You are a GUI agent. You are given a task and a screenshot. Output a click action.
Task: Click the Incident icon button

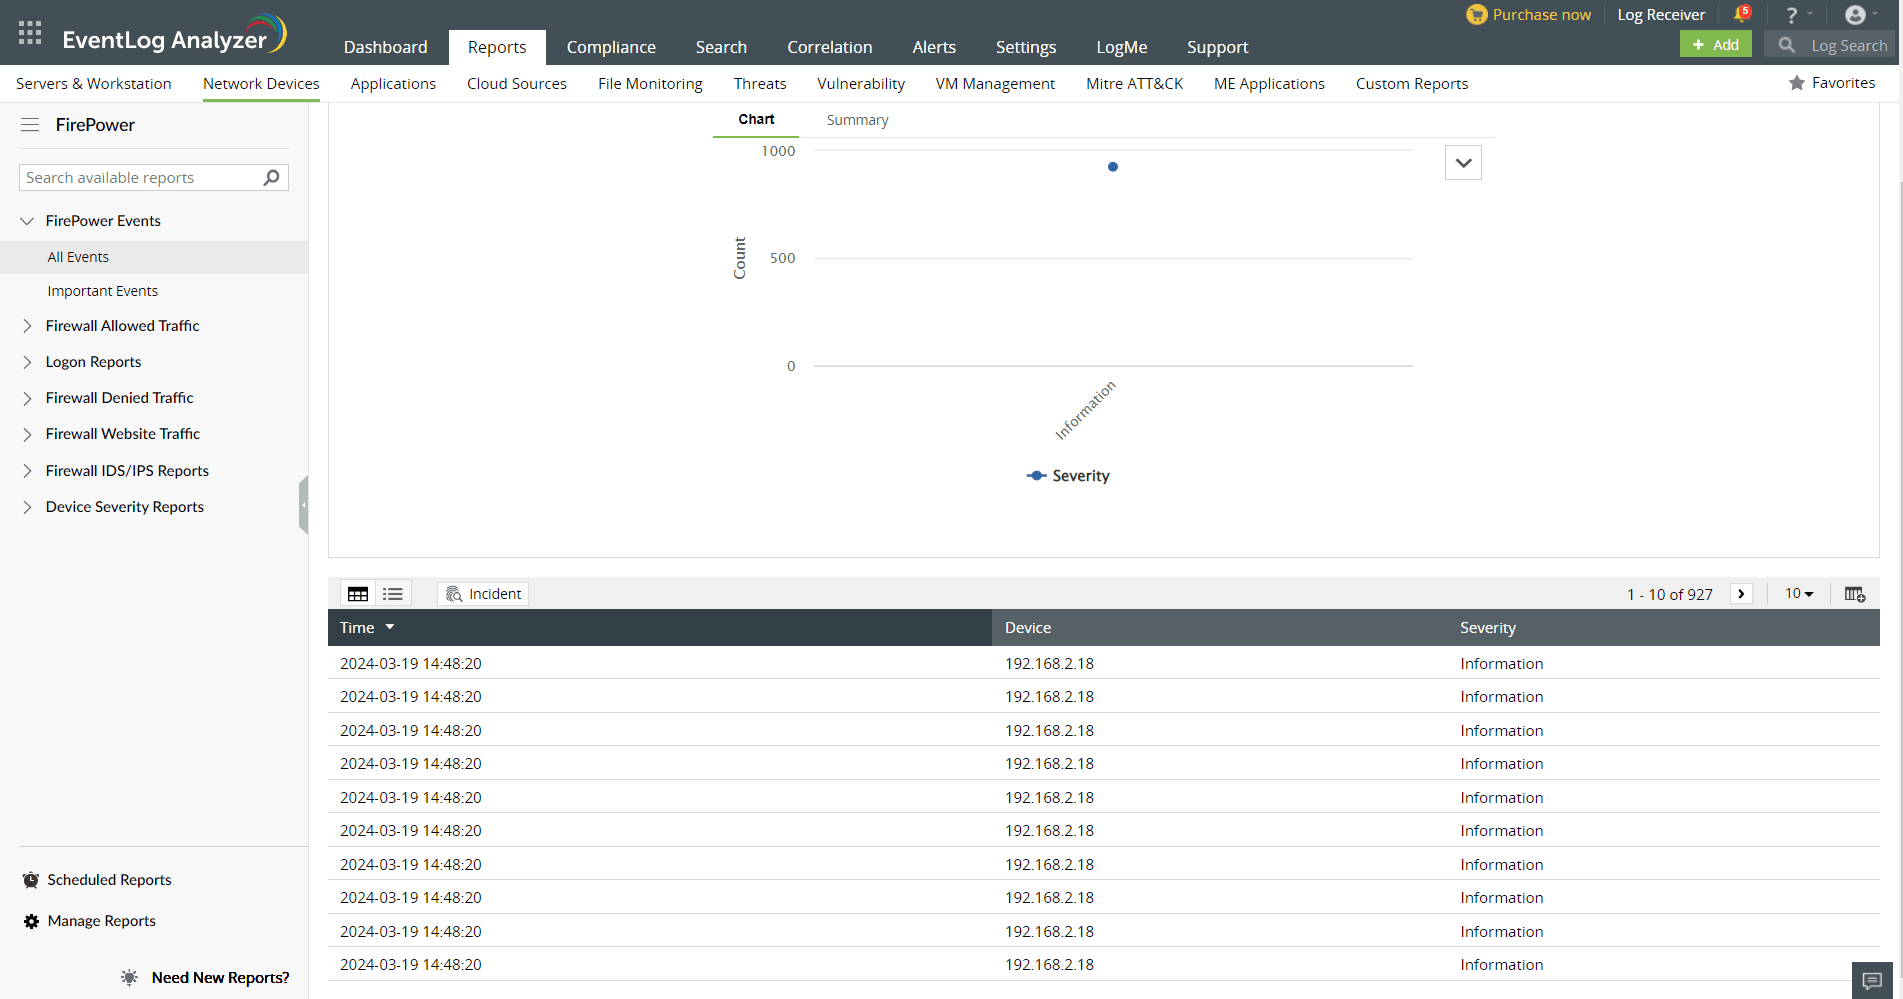[x=483, y=594]
